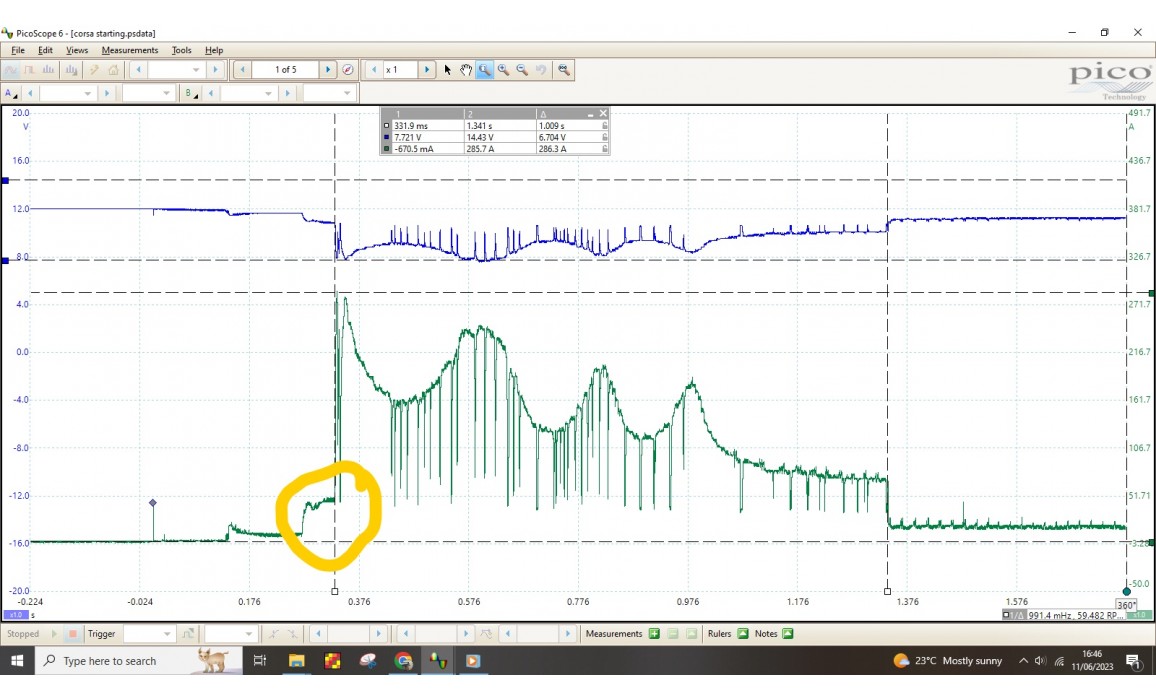The width and height of the screenshot is (1156, 700).
Task: Select the hand pan tool
Action: coord(466,70)
